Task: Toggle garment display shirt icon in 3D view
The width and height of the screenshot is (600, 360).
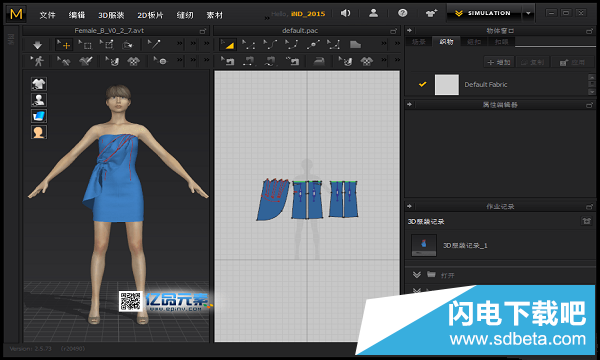Action: coord(39,83)
